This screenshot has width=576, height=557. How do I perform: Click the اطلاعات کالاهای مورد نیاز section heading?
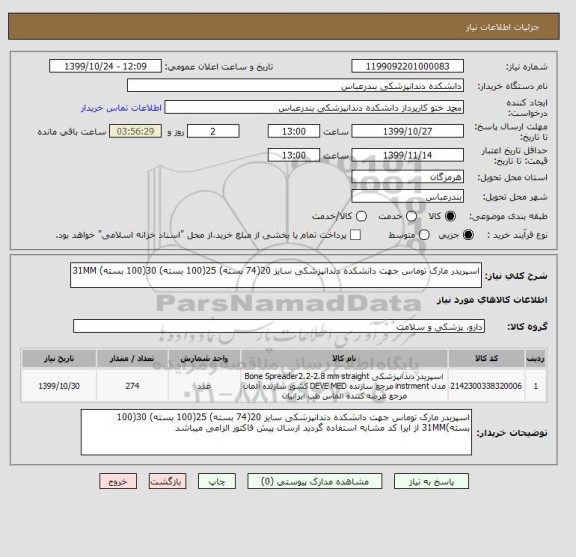coord(492,300)
